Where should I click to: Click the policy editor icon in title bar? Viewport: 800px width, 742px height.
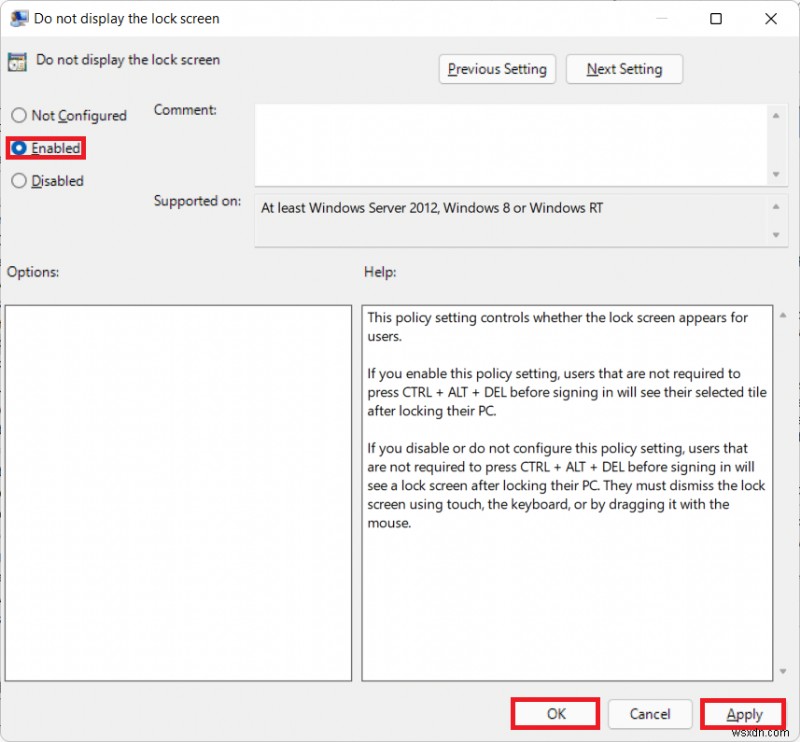coord(19,18)
